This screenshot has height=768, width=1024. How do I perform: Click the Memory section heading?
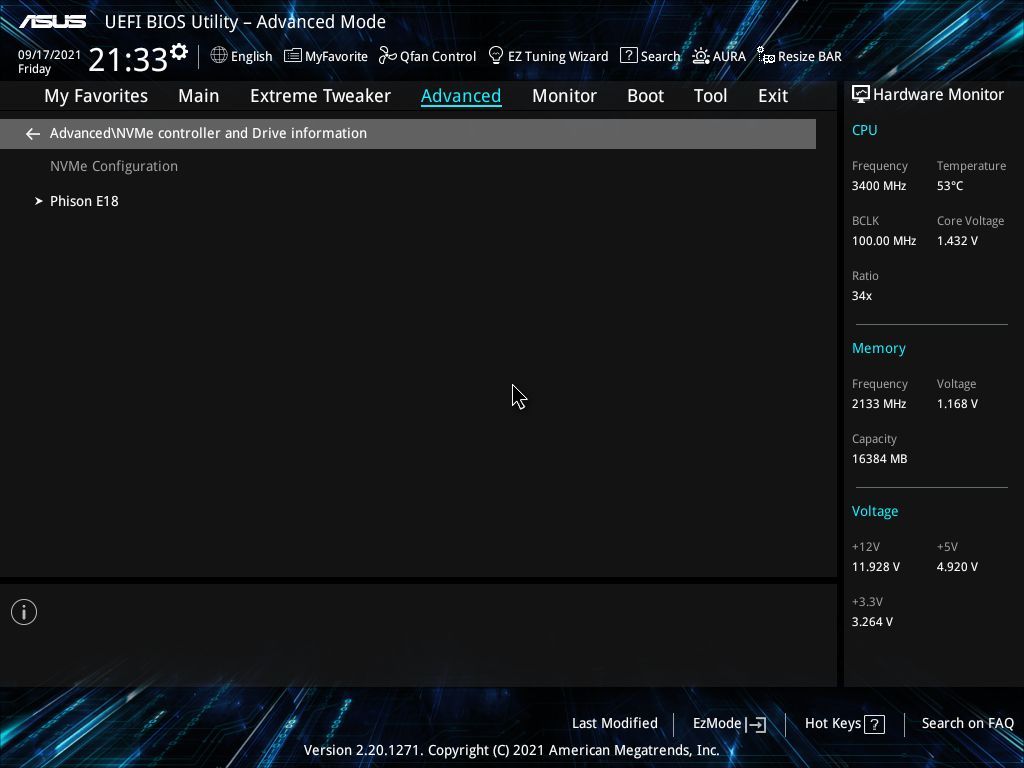pyautogui.click(x=878, y=349)
